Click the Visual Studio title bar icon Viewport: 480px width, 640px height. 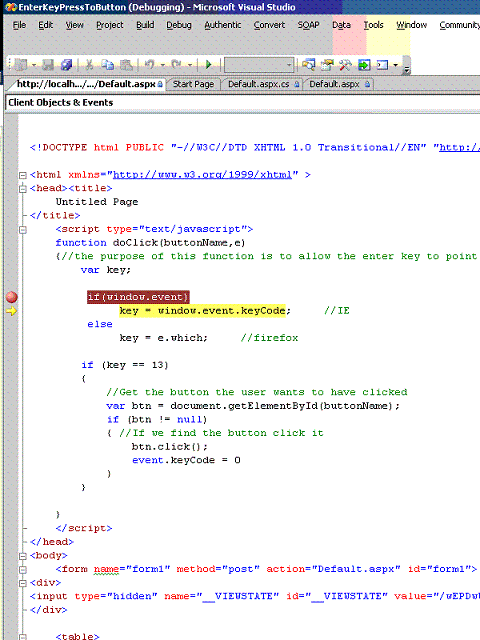coord(11,7)
